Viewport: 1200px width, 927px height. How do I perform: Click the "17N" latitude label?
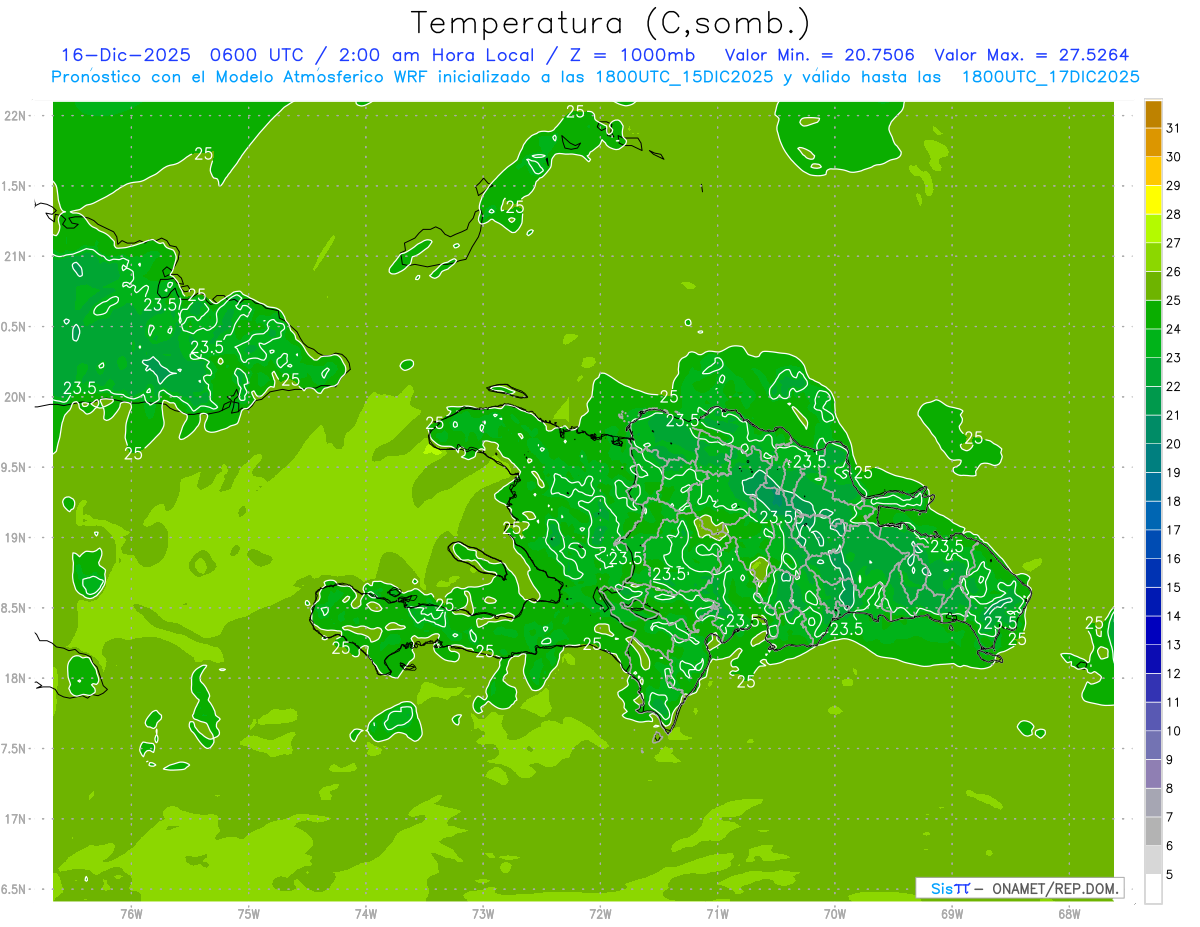pyautogui.click(x=15, y=819)
